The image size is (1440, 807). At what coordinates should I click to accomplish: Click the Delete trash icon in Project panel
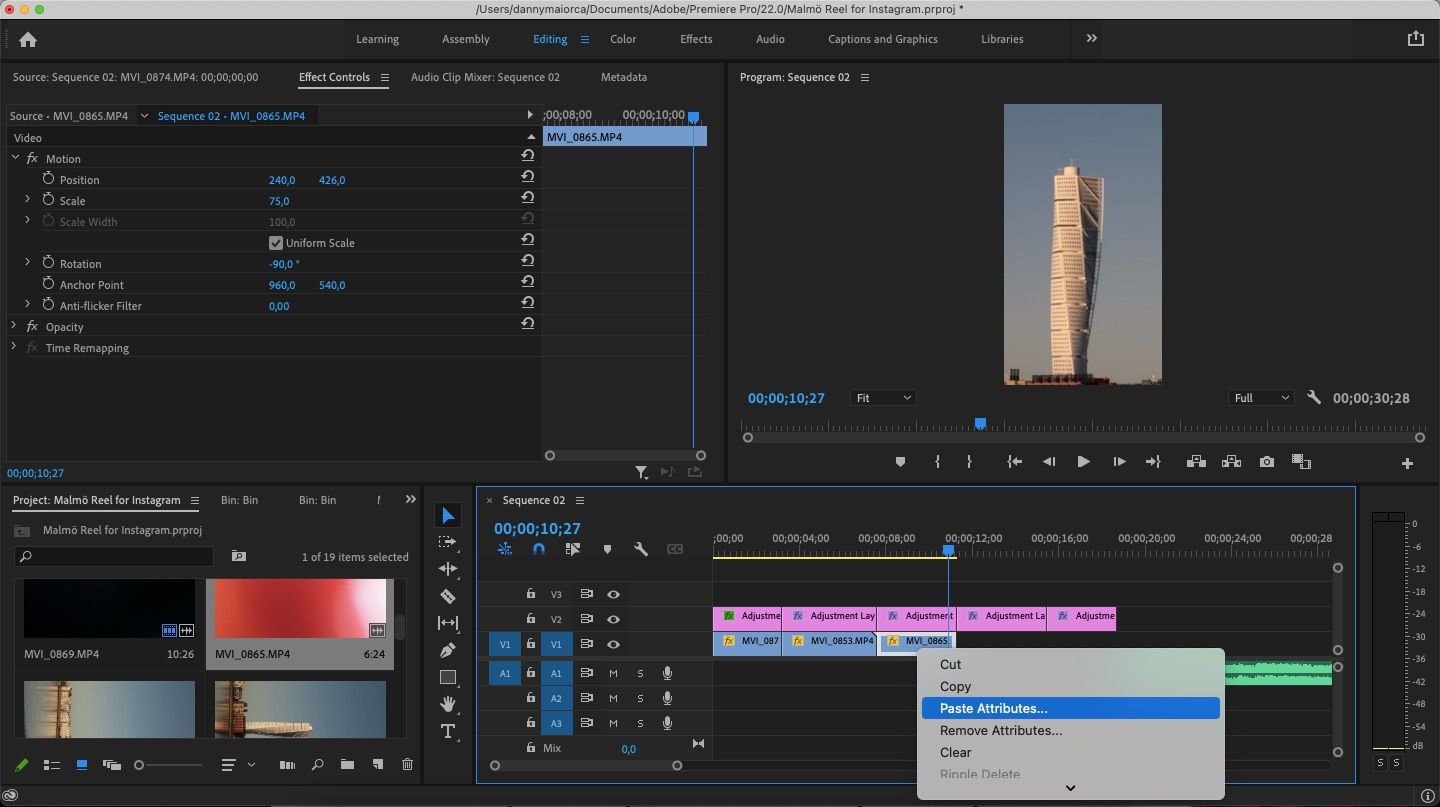(x=407, y=765)
